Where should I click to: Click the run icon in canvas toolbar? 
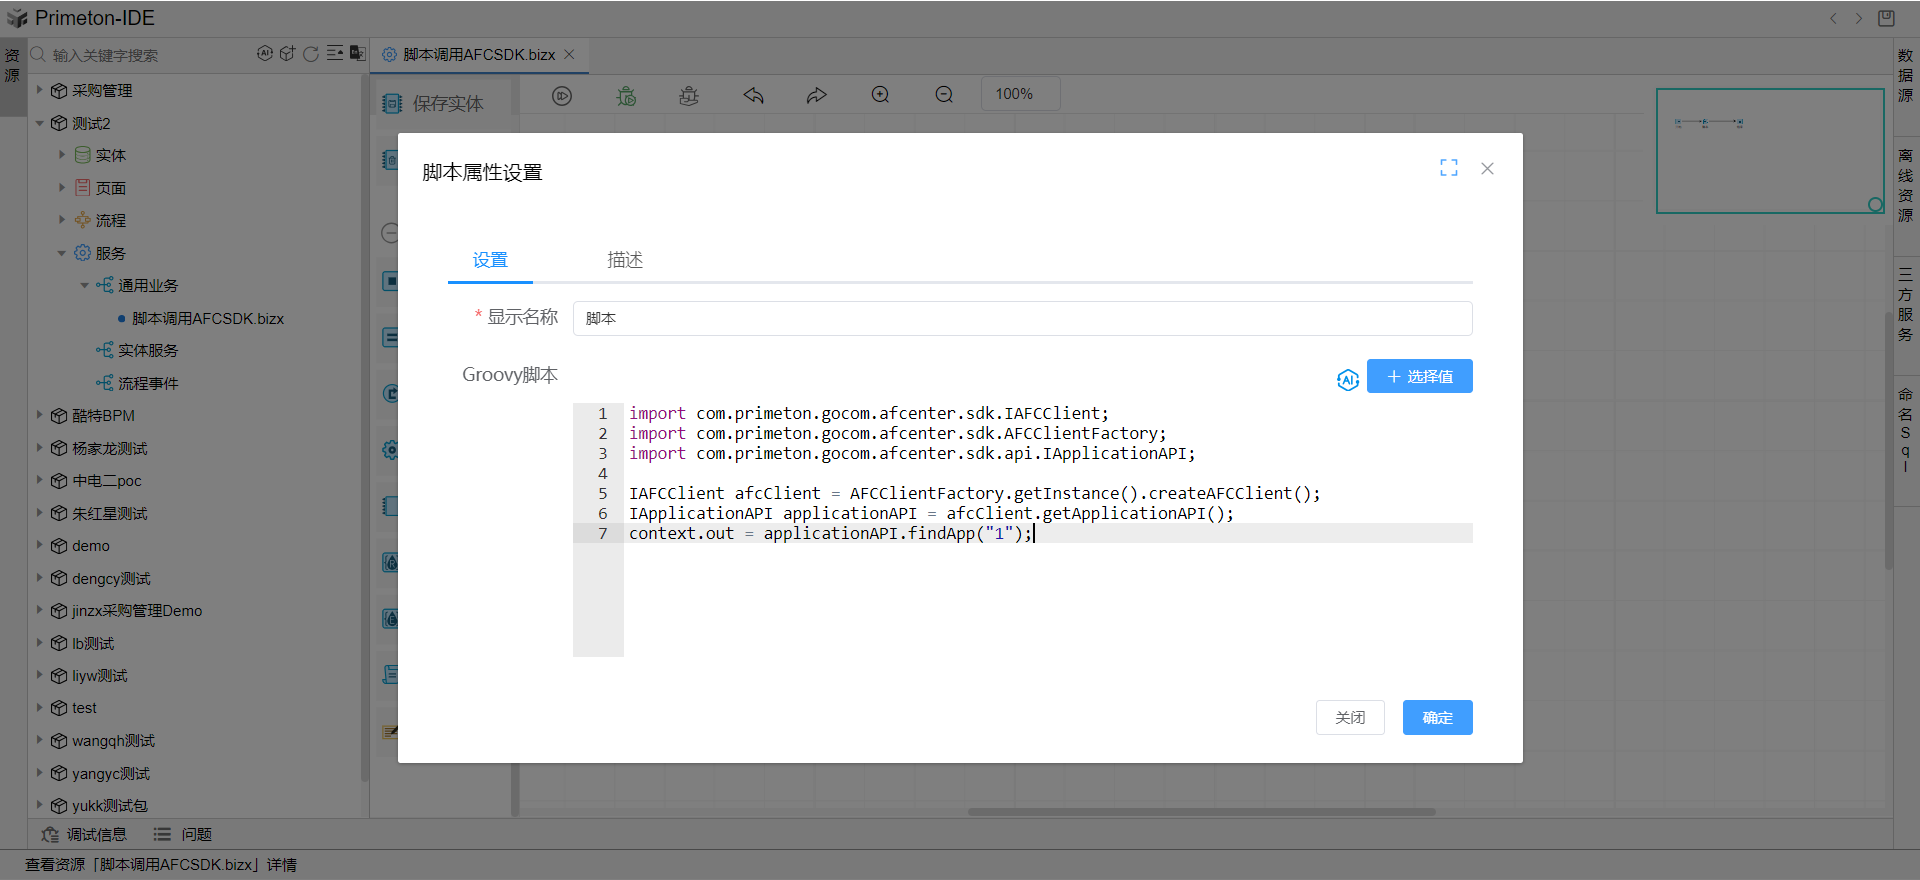point(562,96)
